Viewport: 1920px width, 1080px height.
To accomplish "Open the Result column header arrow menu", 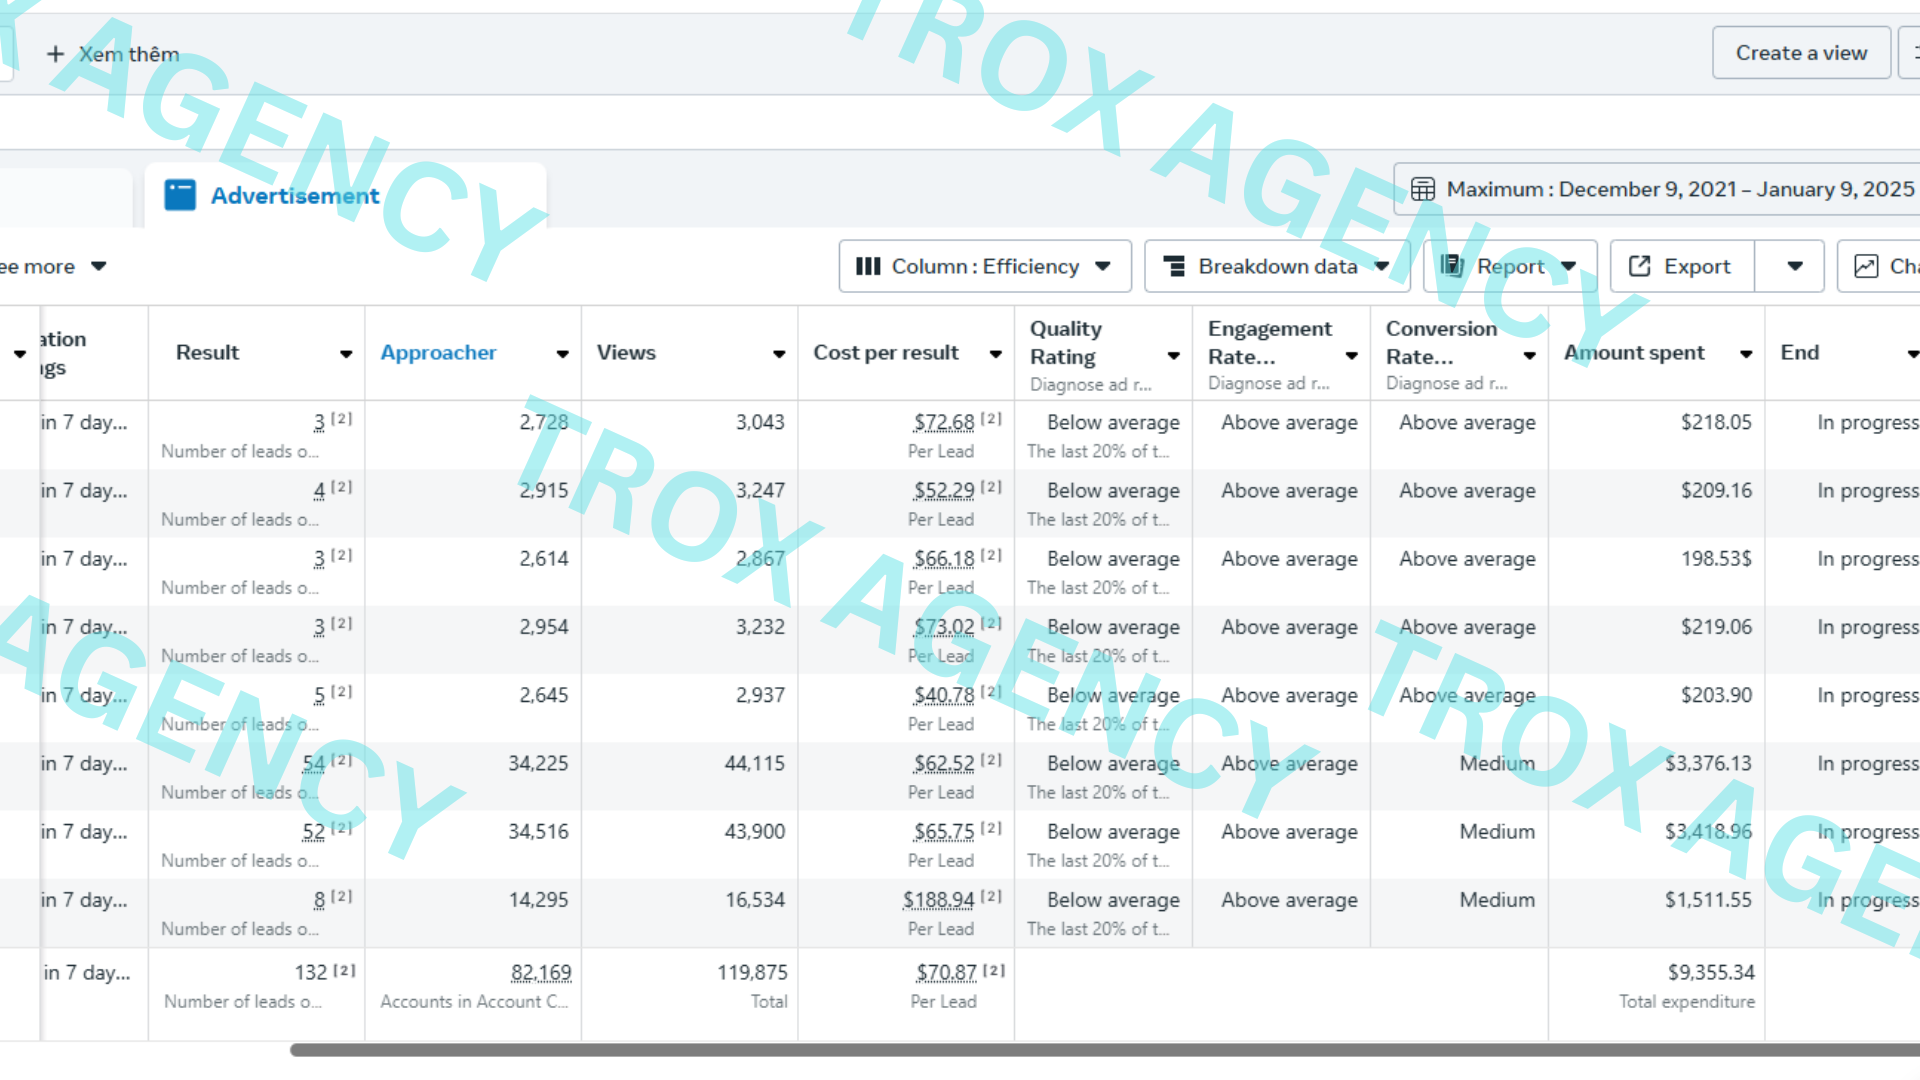I will click(346, 354).
